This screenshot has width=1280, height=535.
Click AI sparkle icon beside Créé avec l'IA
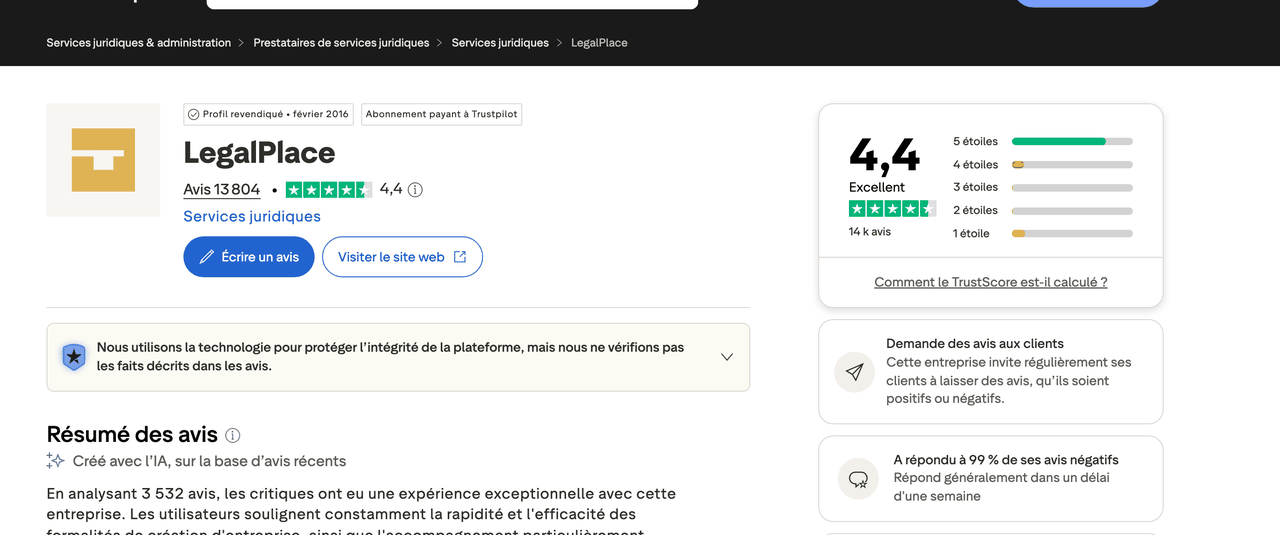pyautogui.click(x=56, y=461)
